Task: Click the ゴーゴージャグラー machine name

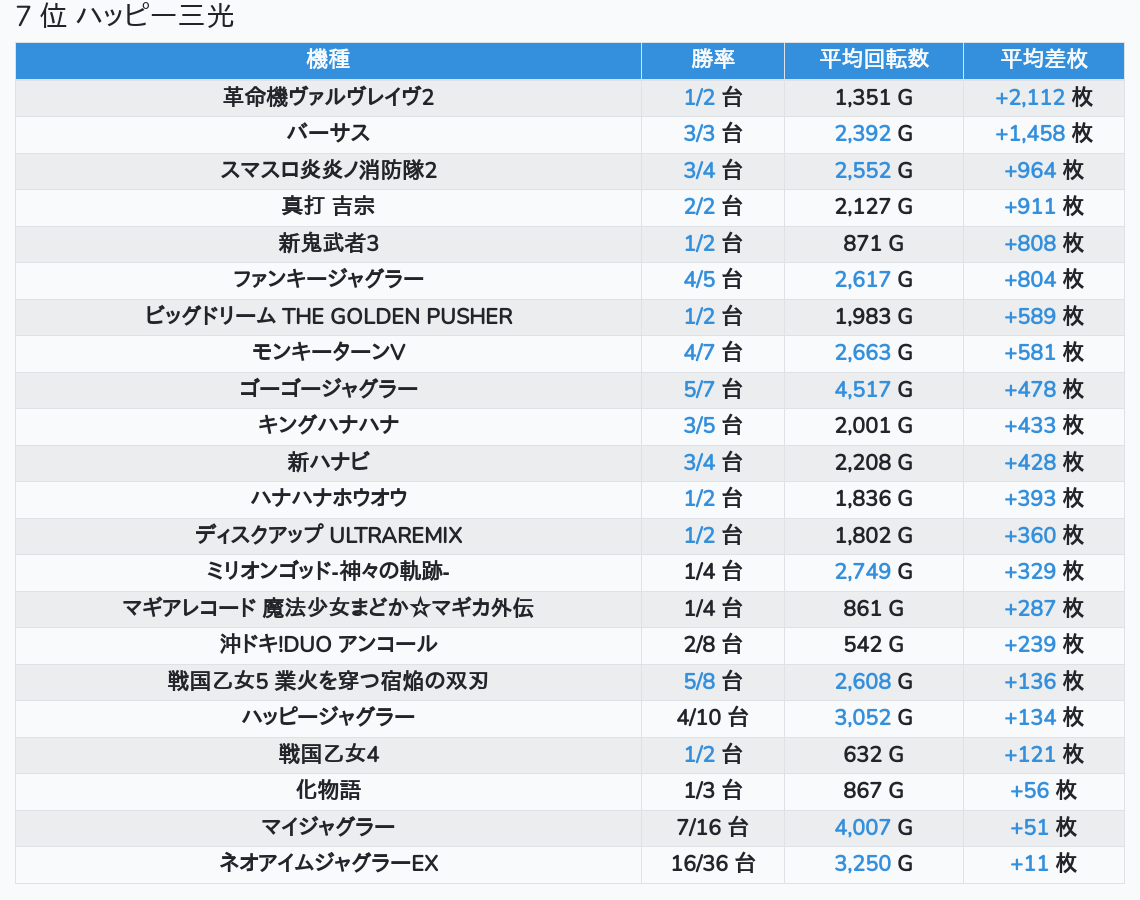Action: click(x=328, y=390)
